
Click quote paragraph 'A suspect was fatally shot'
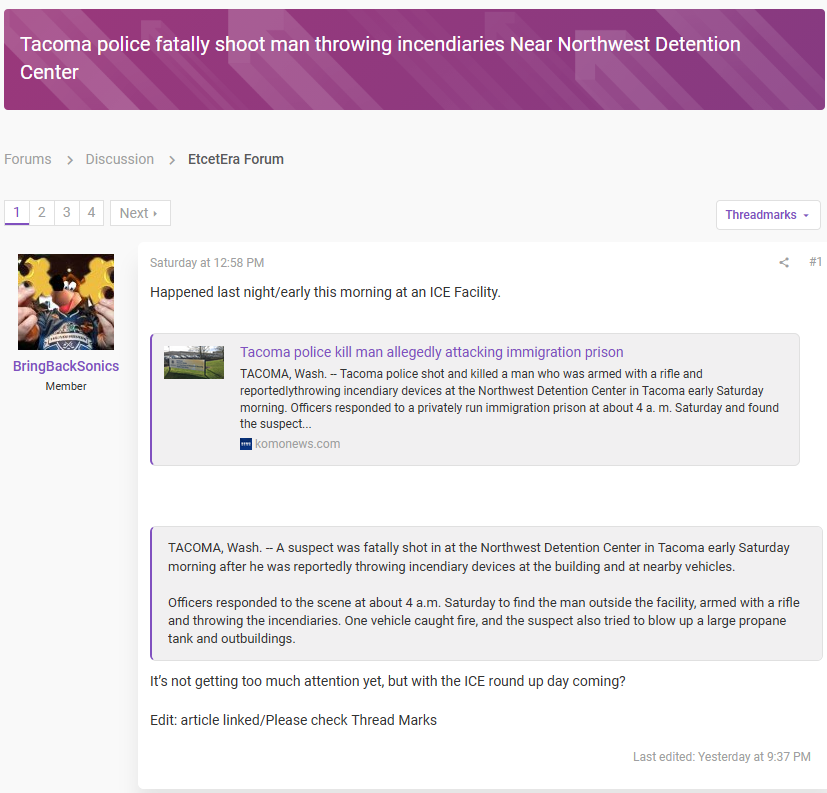click(478, 557)
